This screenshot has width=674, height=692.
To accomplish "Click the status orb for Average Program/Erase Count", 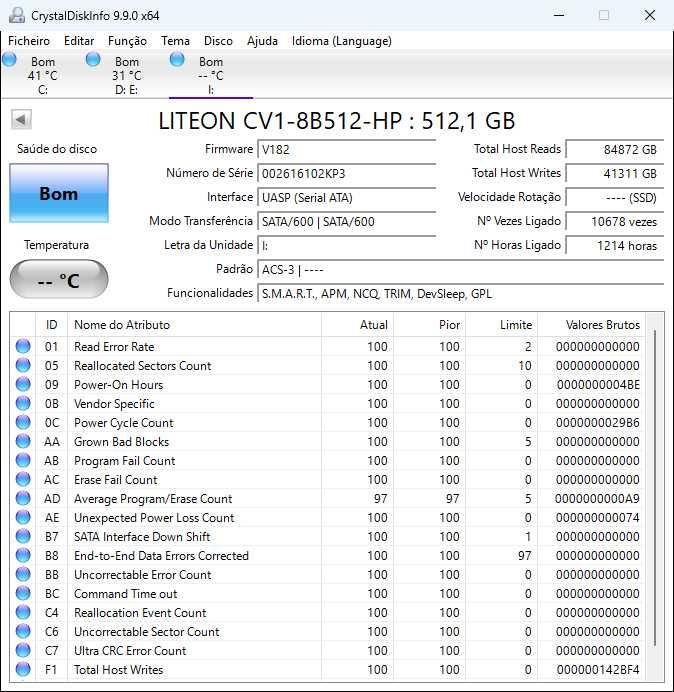I will point(23,499).
